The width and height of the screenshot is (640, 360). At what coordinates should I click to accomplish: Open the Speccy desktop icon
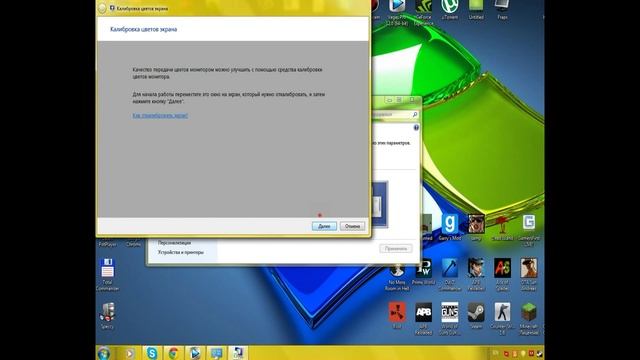107,315
